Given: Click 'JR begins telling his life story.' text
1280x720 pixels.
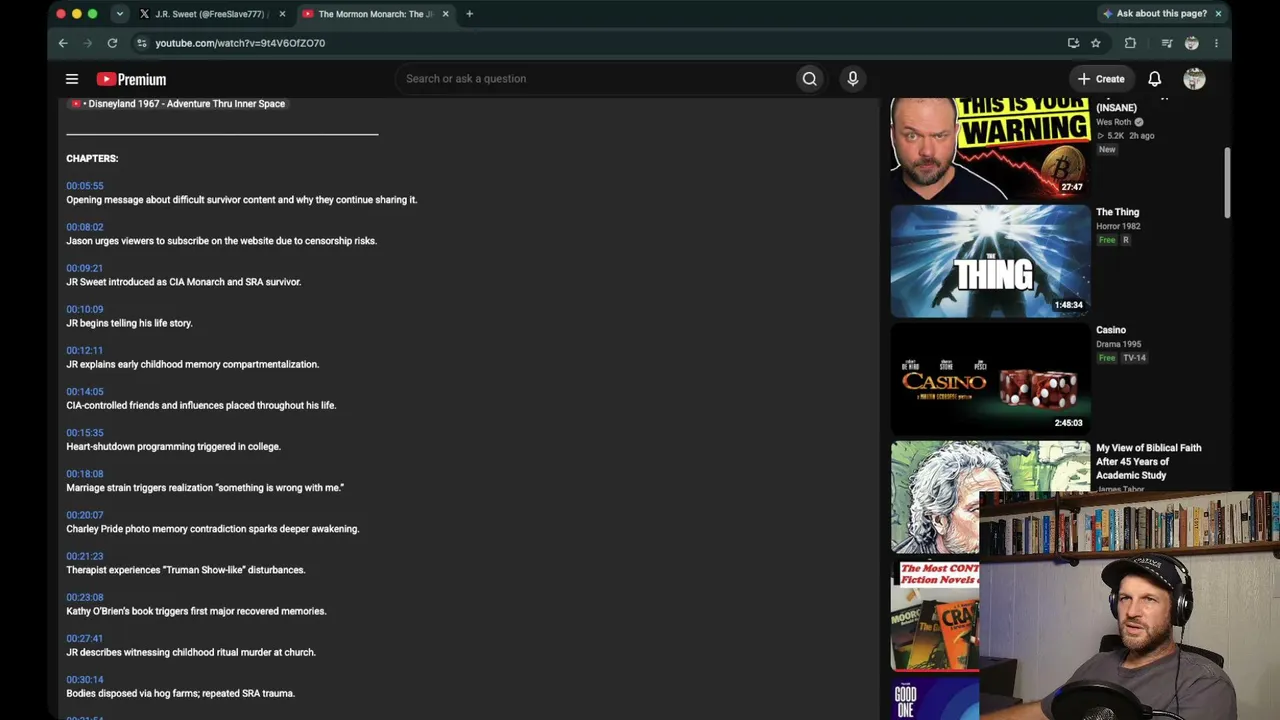Looking at the screenshot, I should pos(129,323).
